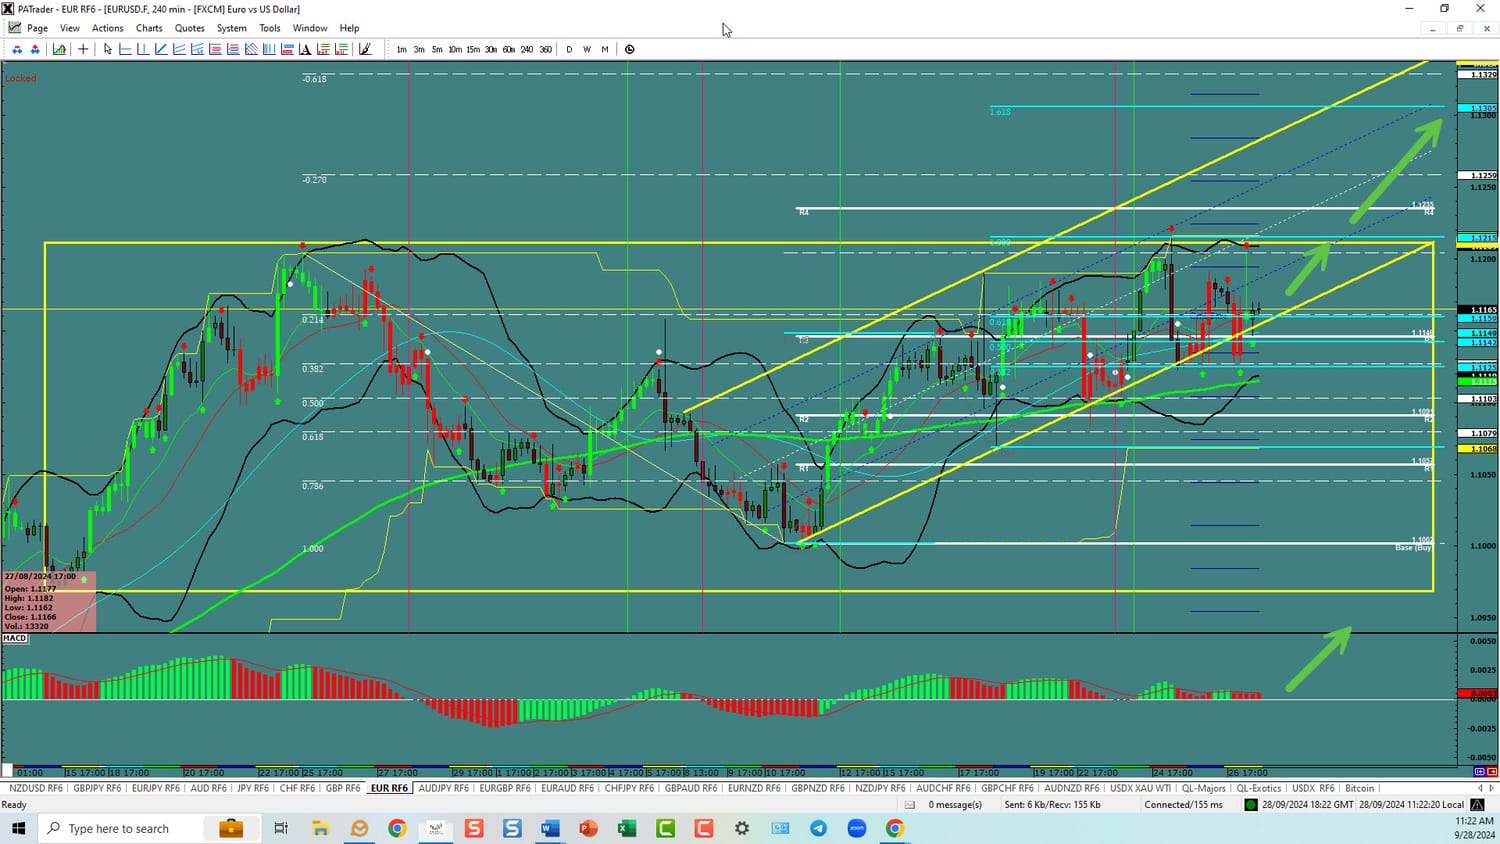1500x844 pixels.
Task: Select the arrow pointer tool
Action: (x=108, y=49)
